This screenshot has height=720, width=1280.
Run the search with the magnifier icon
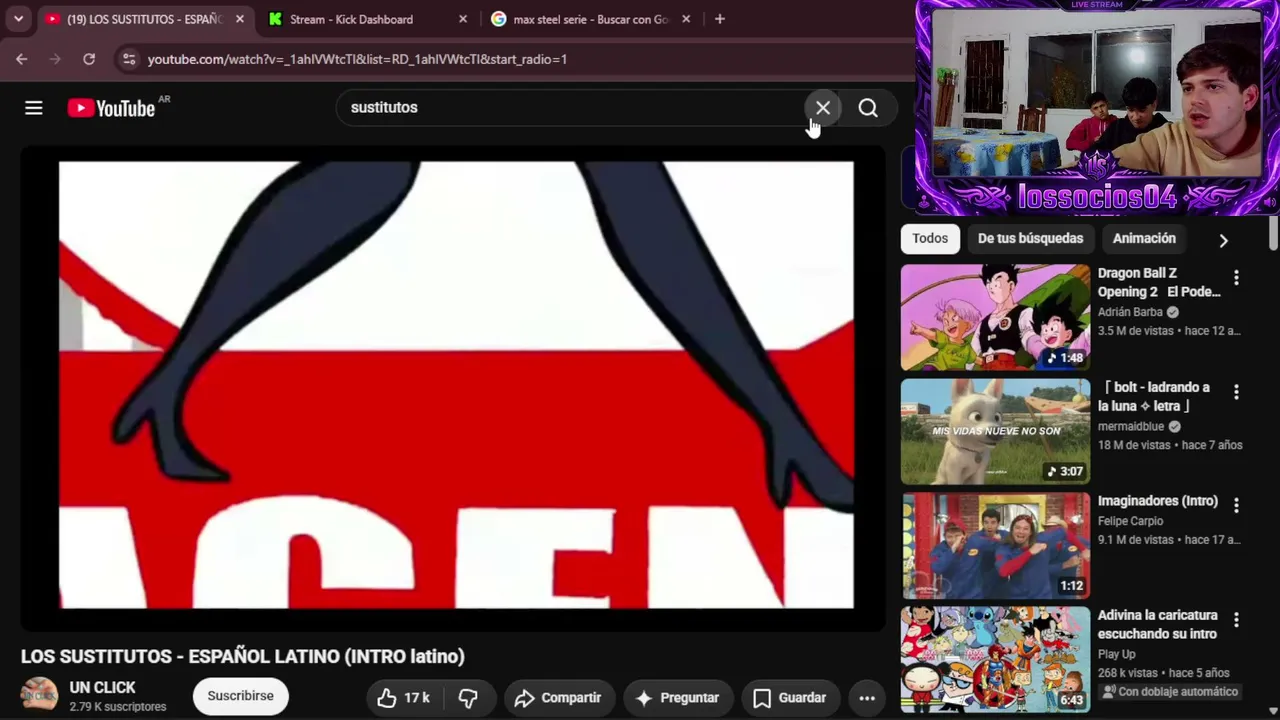[x=868, y=108]
